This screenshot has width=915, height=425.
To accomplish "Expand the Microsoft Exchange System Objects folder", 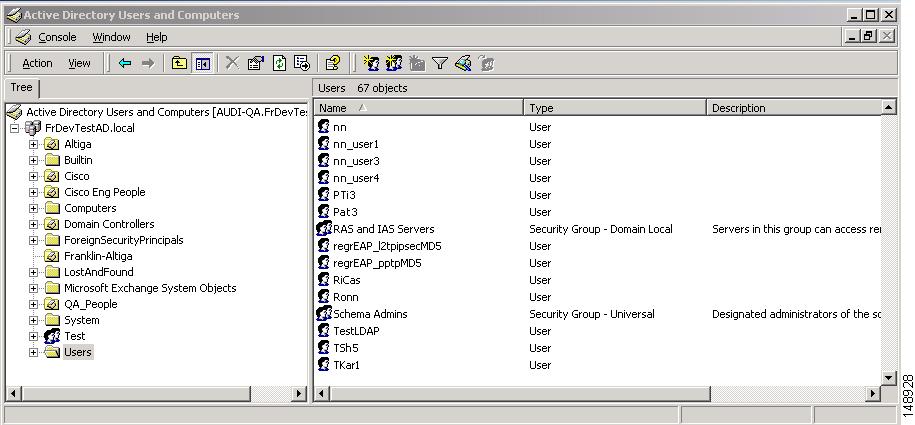I will point(33,288).
